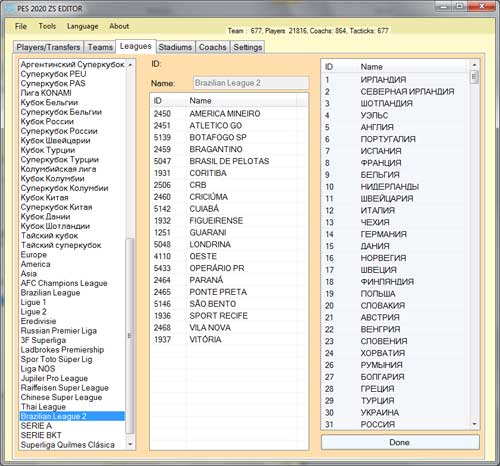Select ИСПАНИЯ country row
The height and width of the screenshot is (466, 500).
coord(396,151)
